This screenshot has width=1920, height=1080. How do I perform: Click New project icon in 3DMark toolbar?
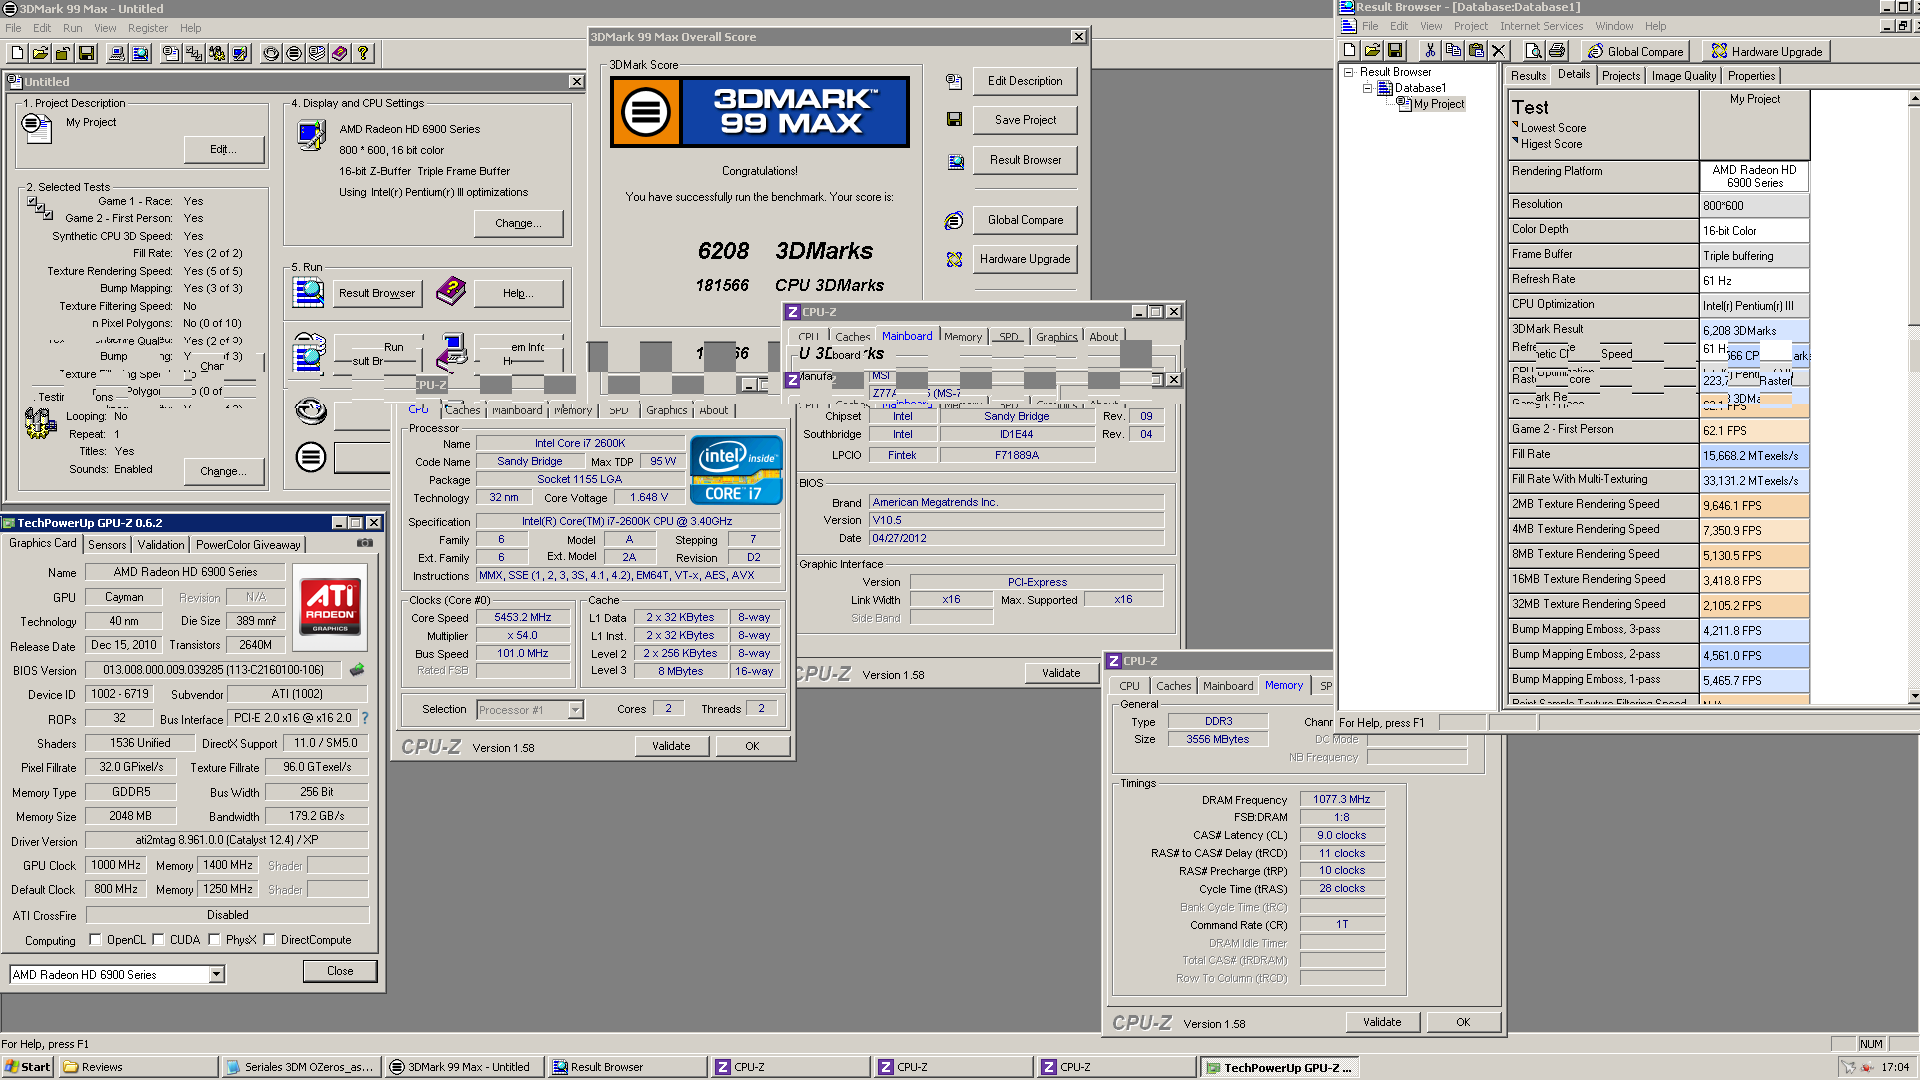point(17,53)
